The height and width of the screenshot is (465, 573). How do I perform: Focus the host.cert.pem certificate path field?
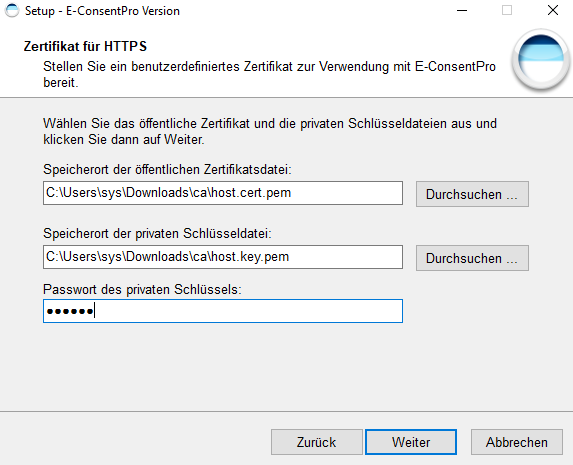[223, 193]
